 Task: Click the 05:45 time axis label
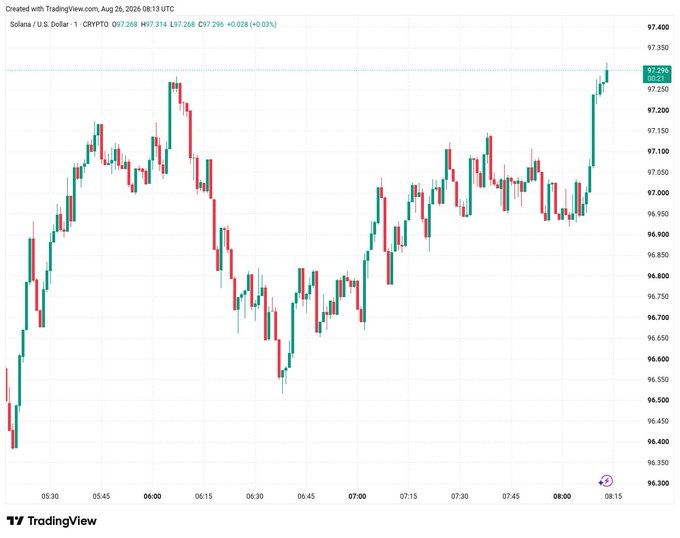(101, 496)
